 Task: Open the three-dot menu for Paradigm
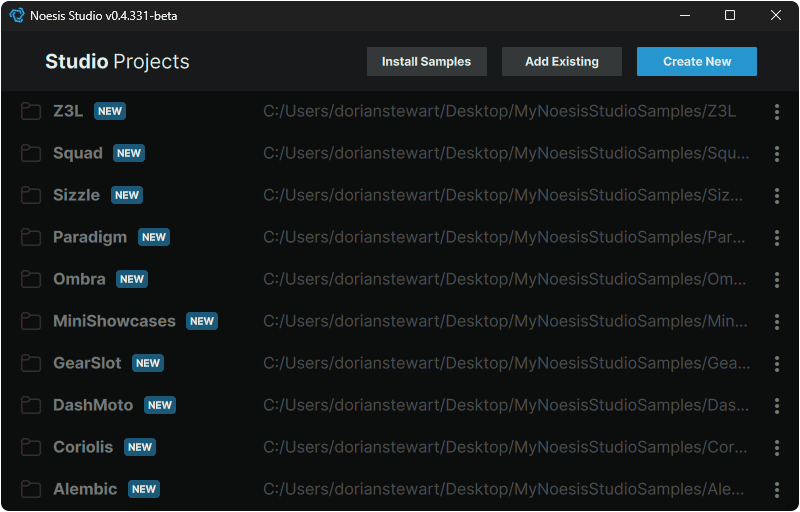point(777,238)
